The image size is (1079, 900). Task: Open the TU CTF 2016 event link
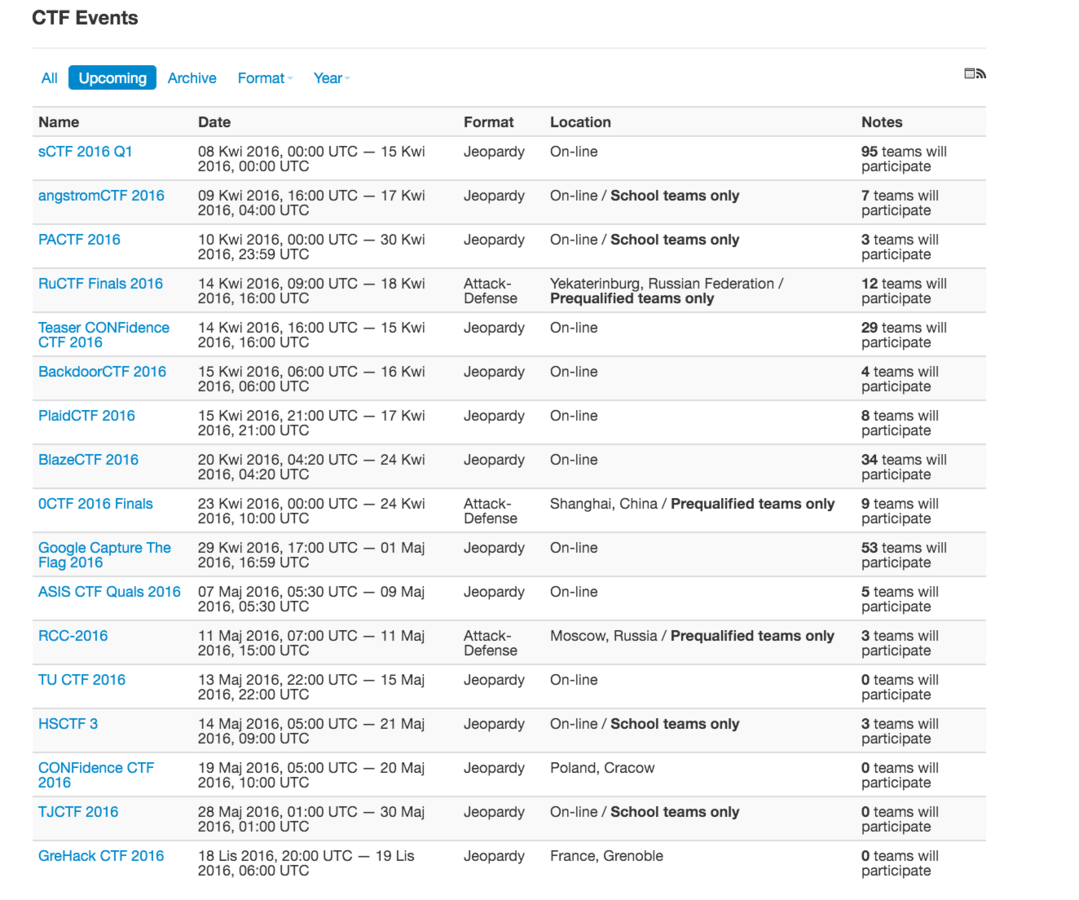click(x=82, y=680)
